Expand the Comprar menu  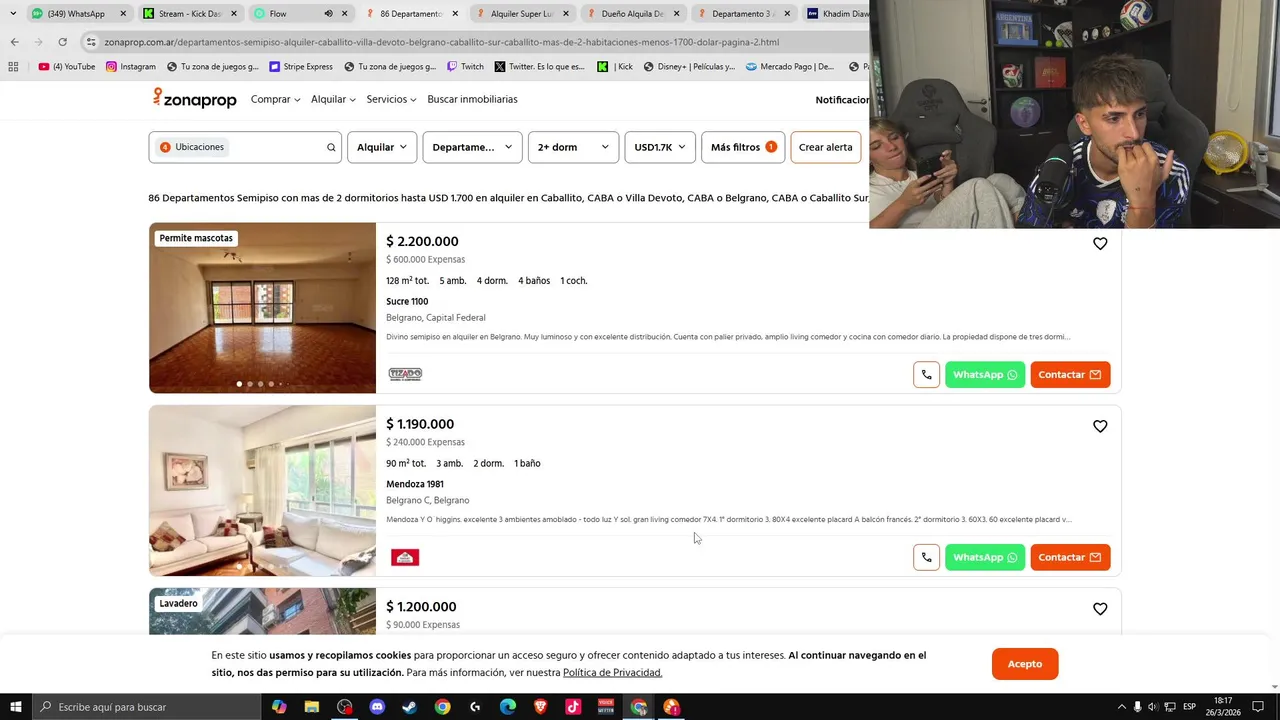(275, 99)
